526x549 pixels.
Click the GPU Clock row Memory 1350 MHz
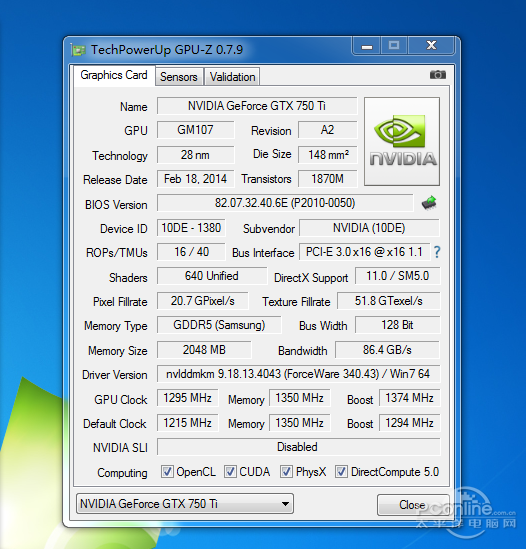pyautogui.click(x=299, y=398)
